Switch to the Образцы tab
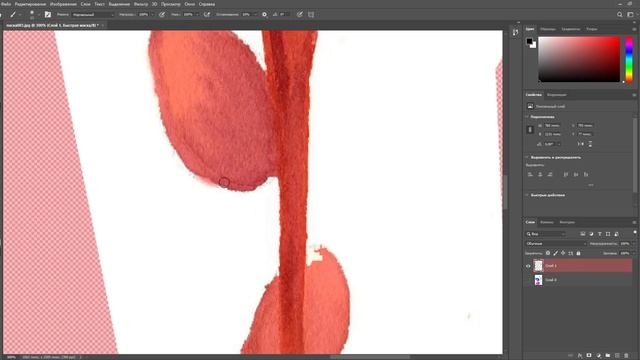The image size is (640, 360). (548, 29)
